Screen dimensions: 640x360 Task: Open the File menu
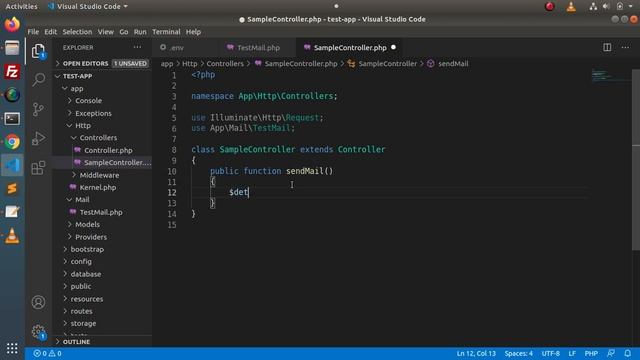coord(33,32)
